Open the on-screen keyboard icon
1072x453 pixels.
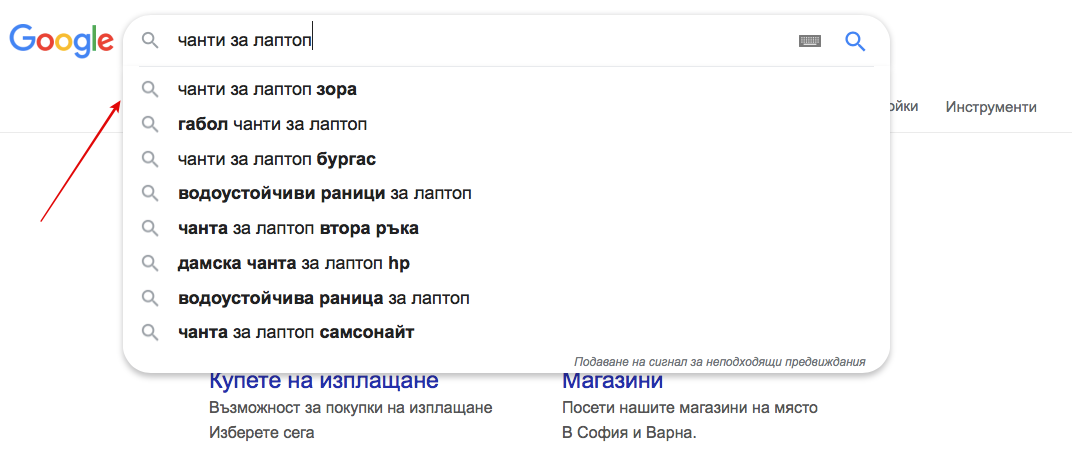809,41
